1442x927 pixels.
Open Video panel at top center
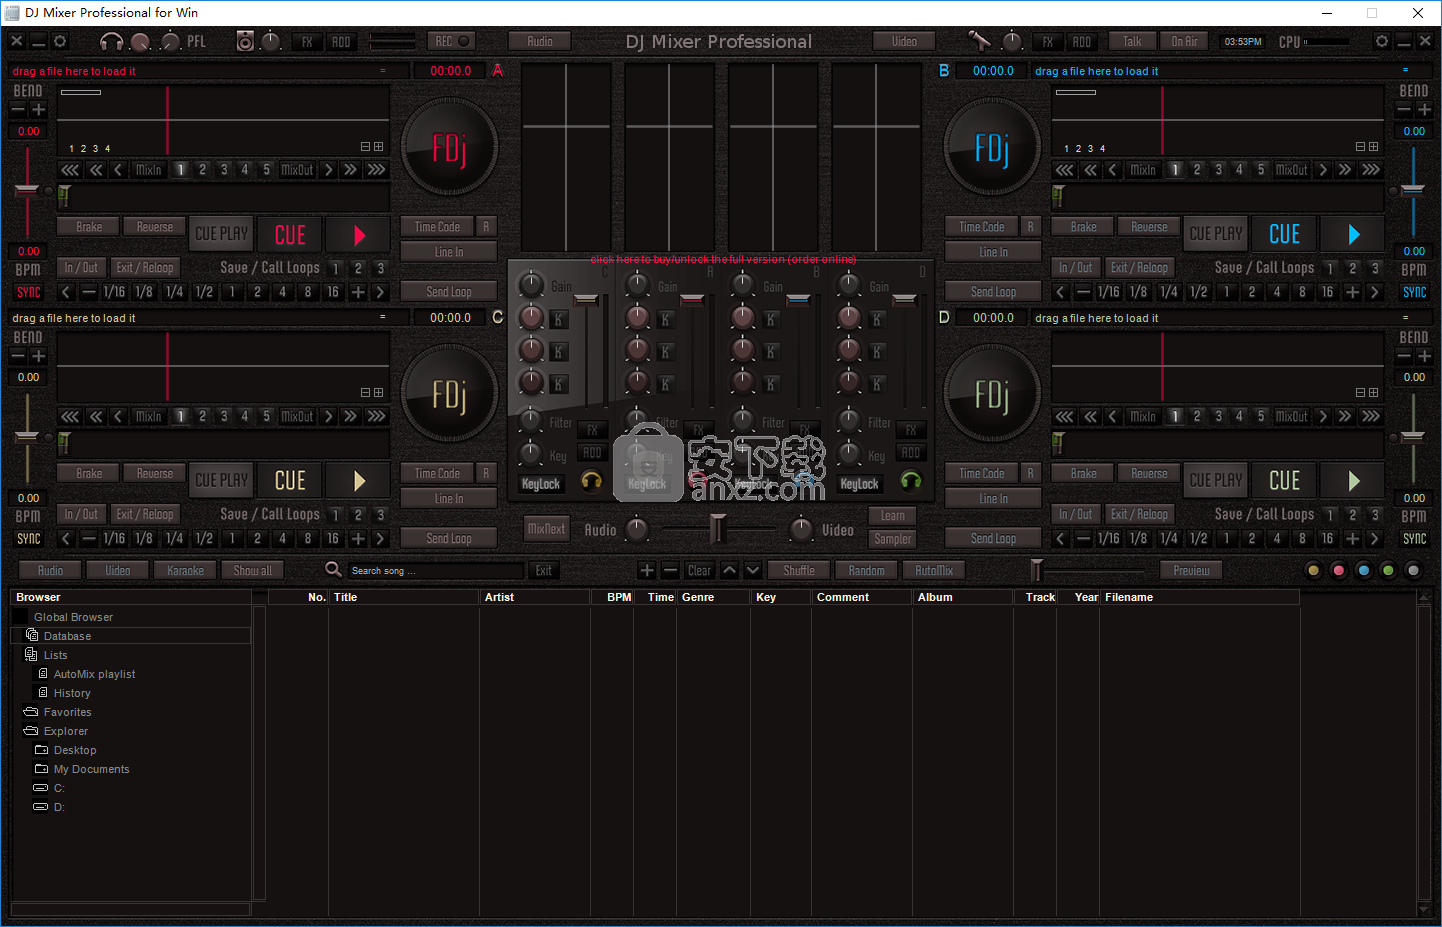click(x=904, y=41)
